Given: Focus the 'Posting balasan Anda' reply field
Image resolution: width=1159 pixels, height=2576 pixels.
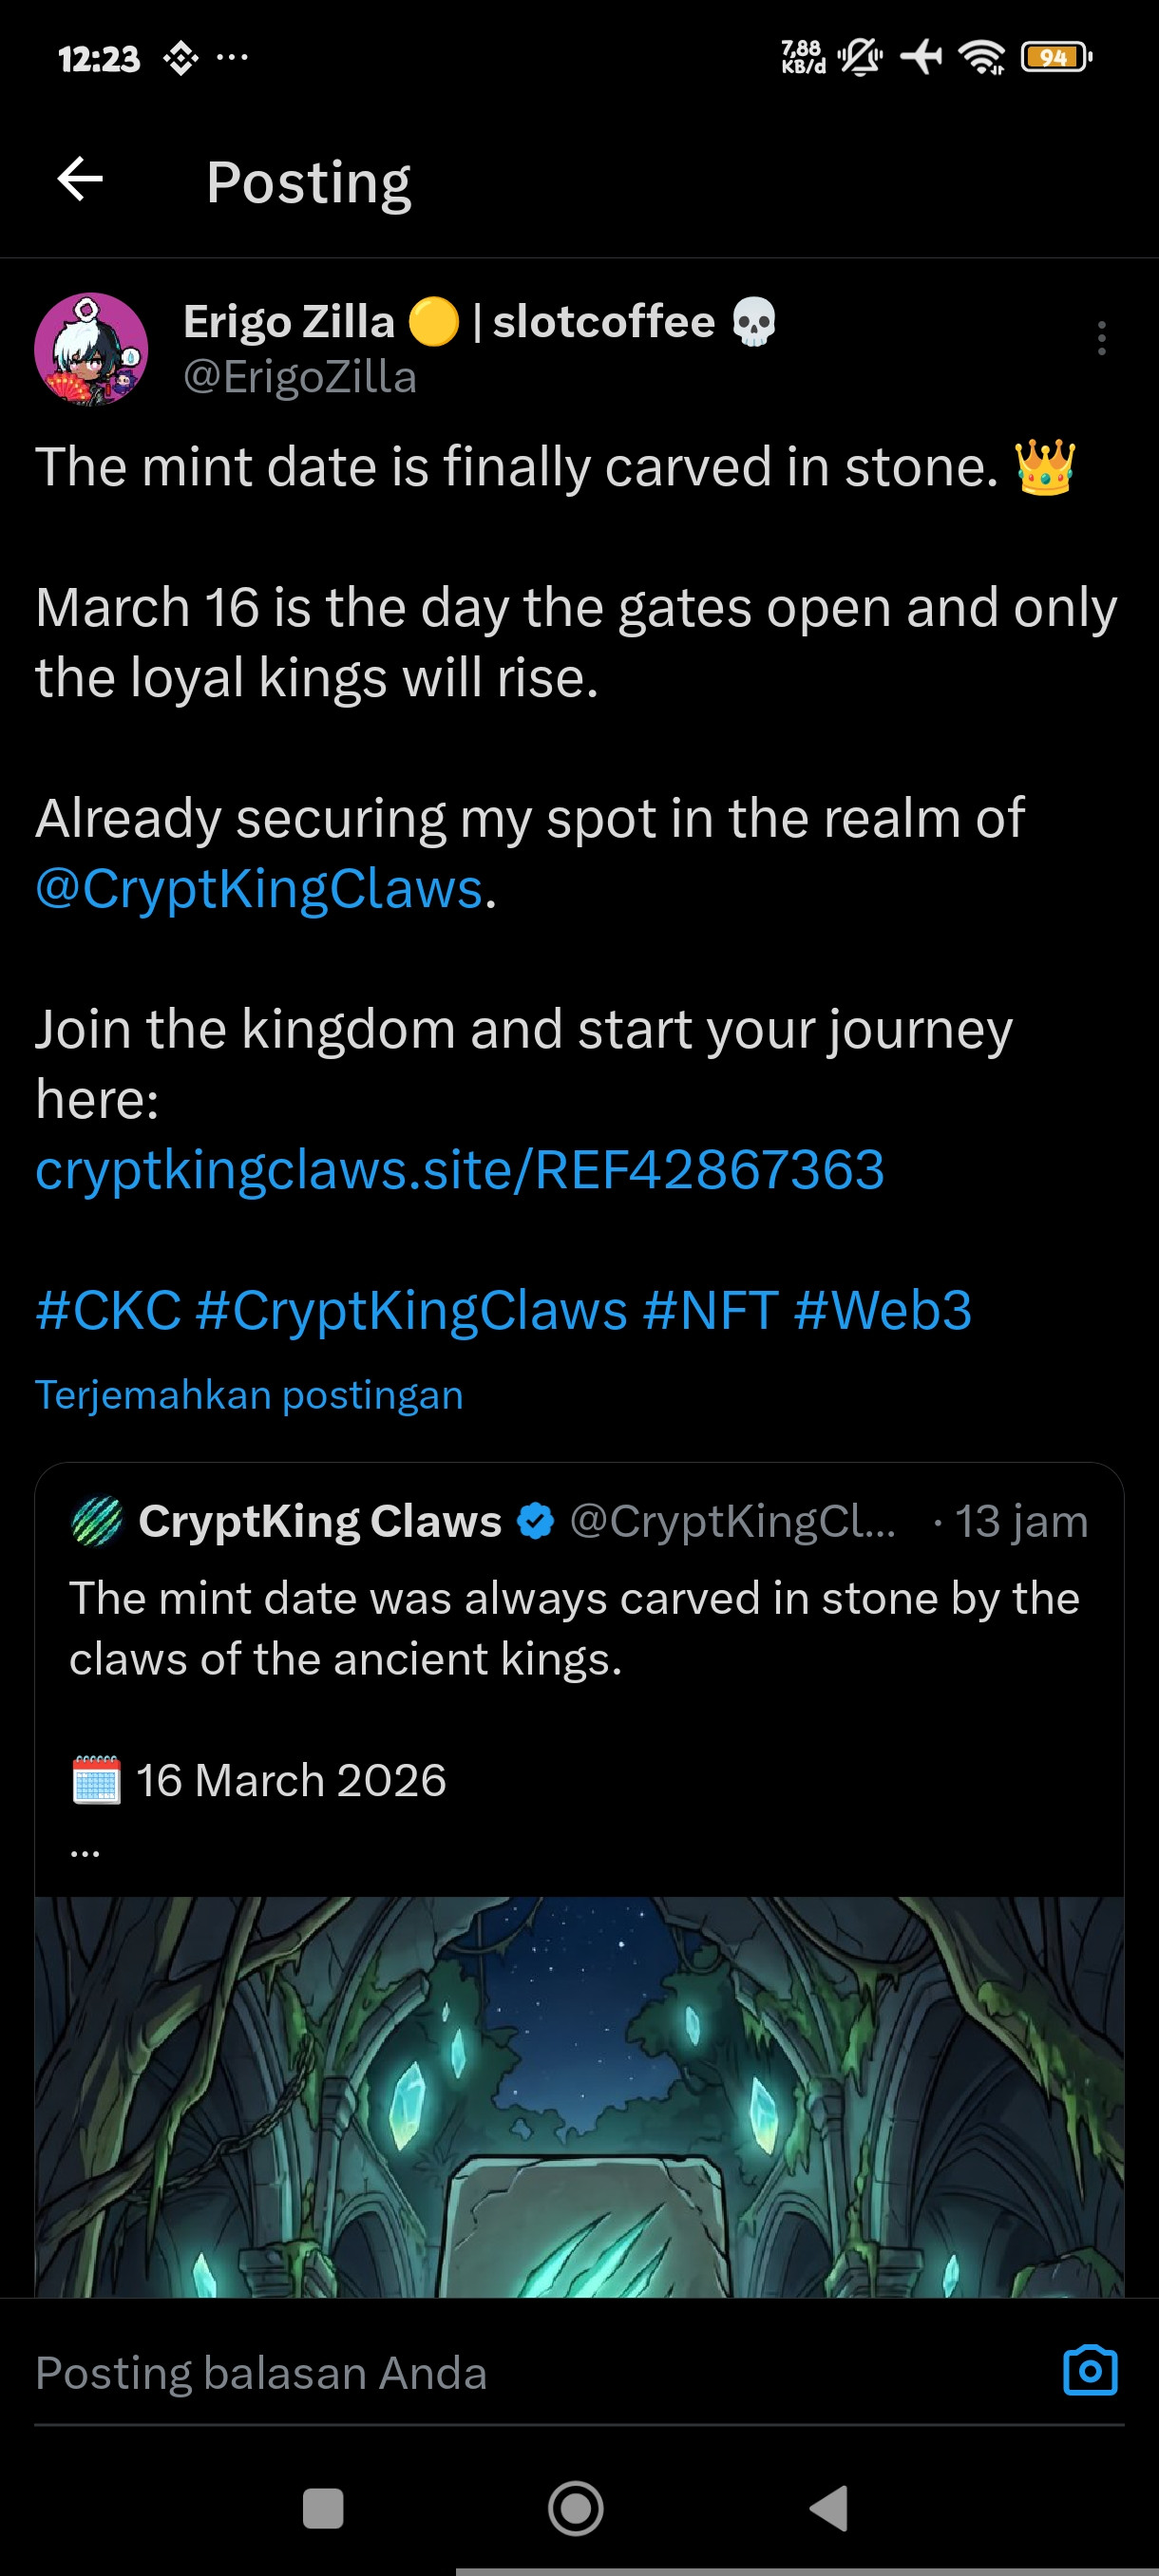Looking at the screenshot, I should [x=520, y=2372].
